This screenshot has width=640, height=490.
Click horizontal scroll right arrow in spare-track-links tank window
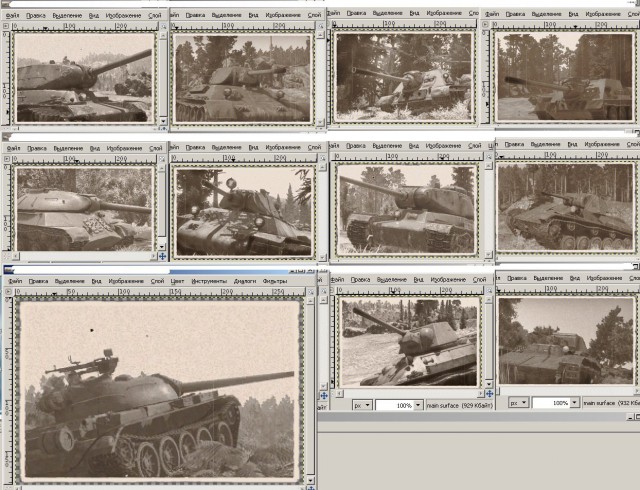153,256
